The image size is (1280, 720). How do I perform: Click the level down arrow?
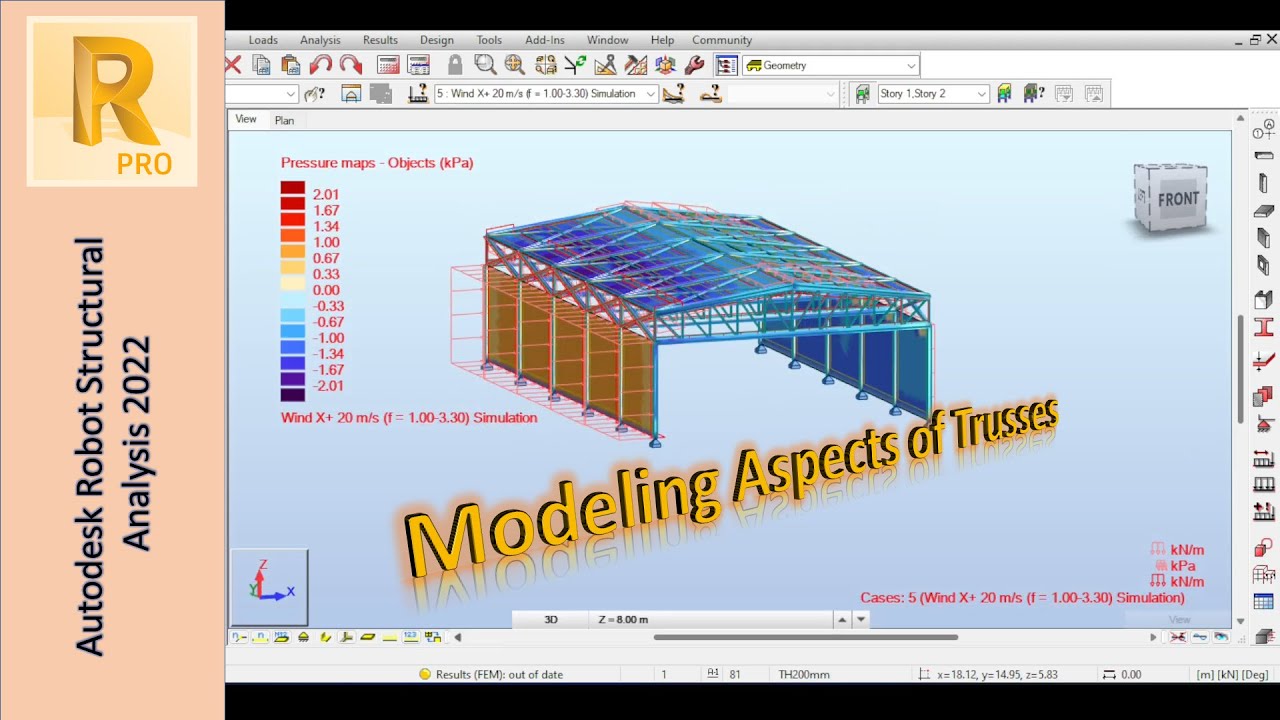pyautogui.click(x=861, y=620)
